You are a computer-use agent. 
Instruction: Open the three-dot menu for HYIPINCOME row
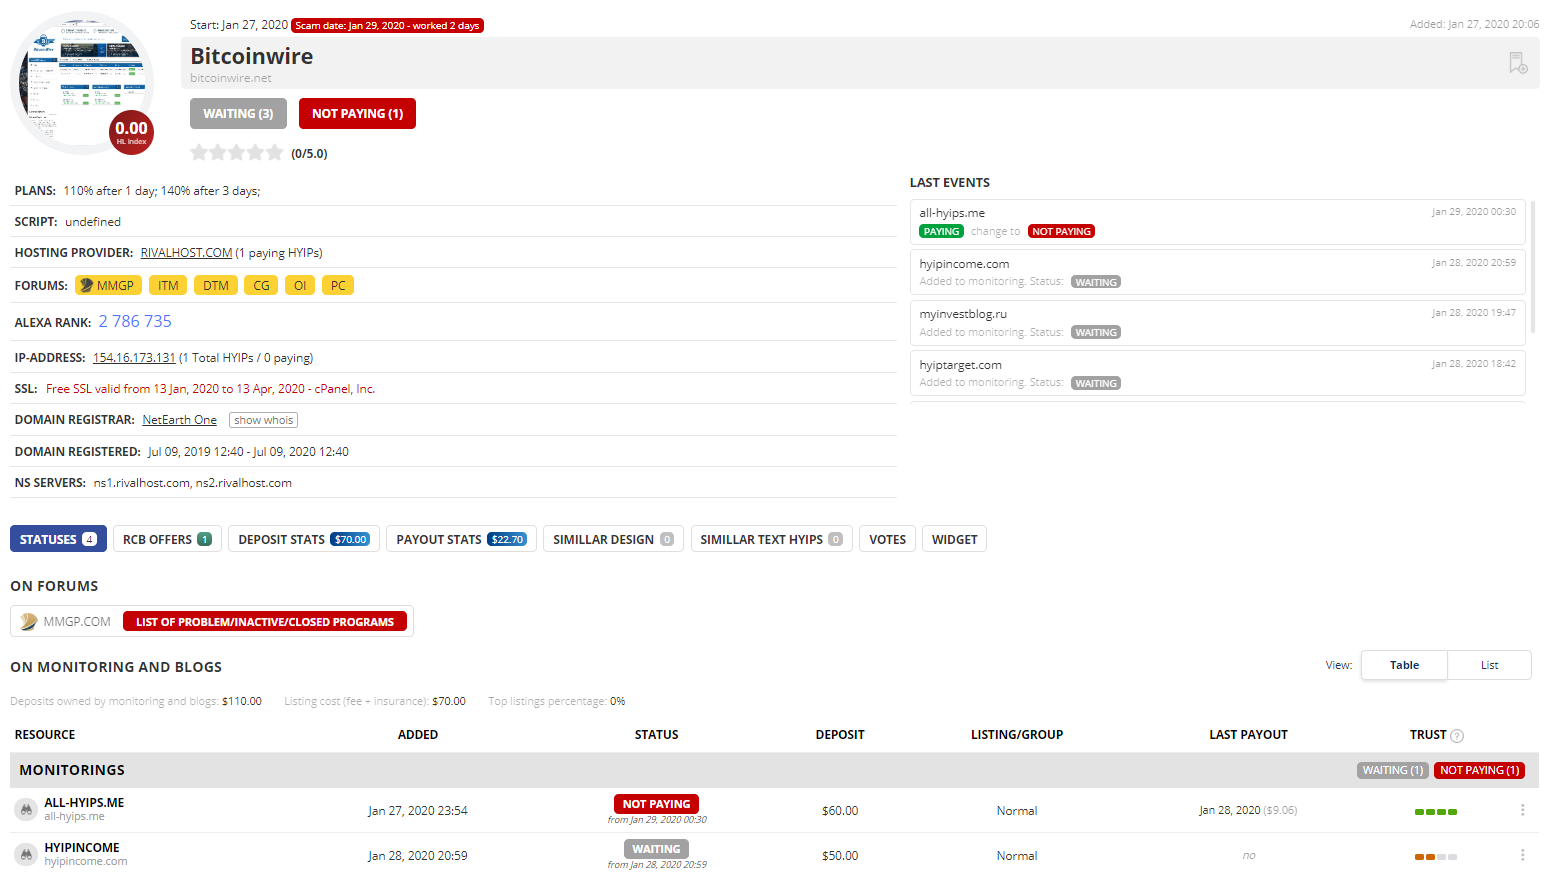[1522, 855]
